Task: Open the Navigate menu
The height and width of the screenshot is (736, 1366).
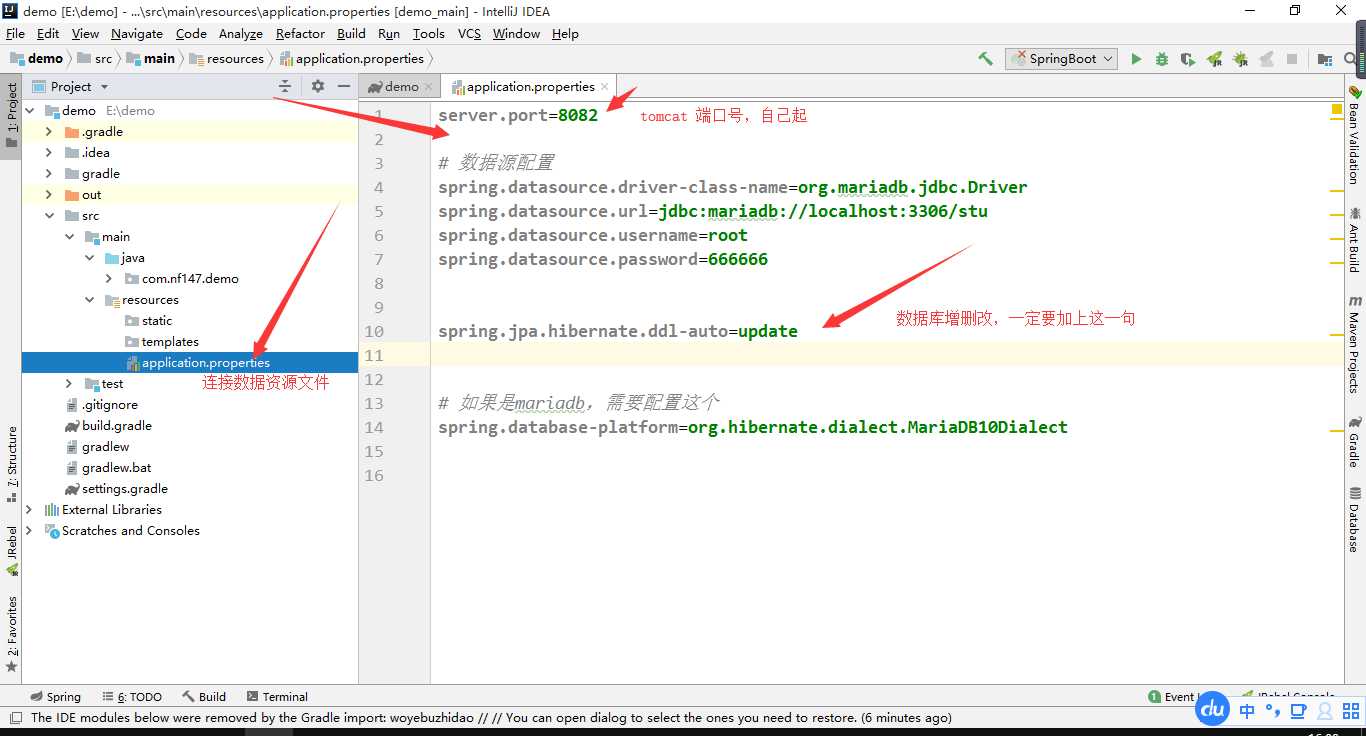Action: pyautogui.click(x=137, y=34)
